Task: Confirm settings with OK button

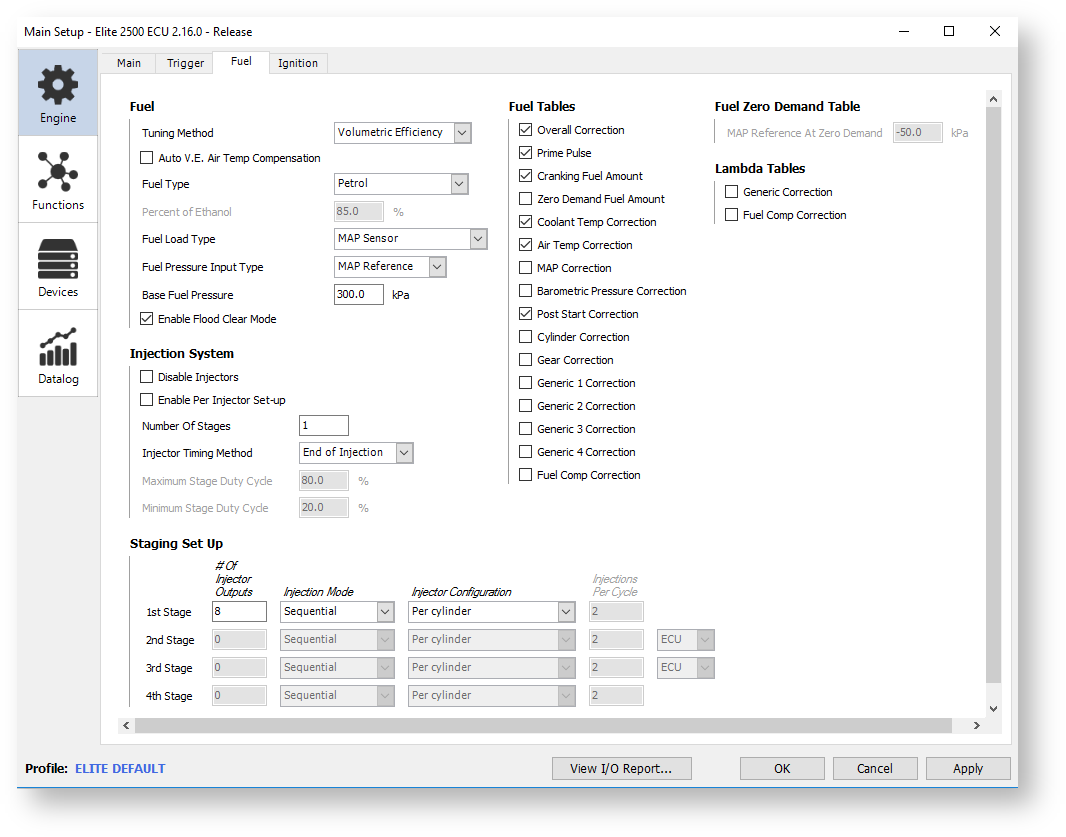Action: [x=782, y=768]
